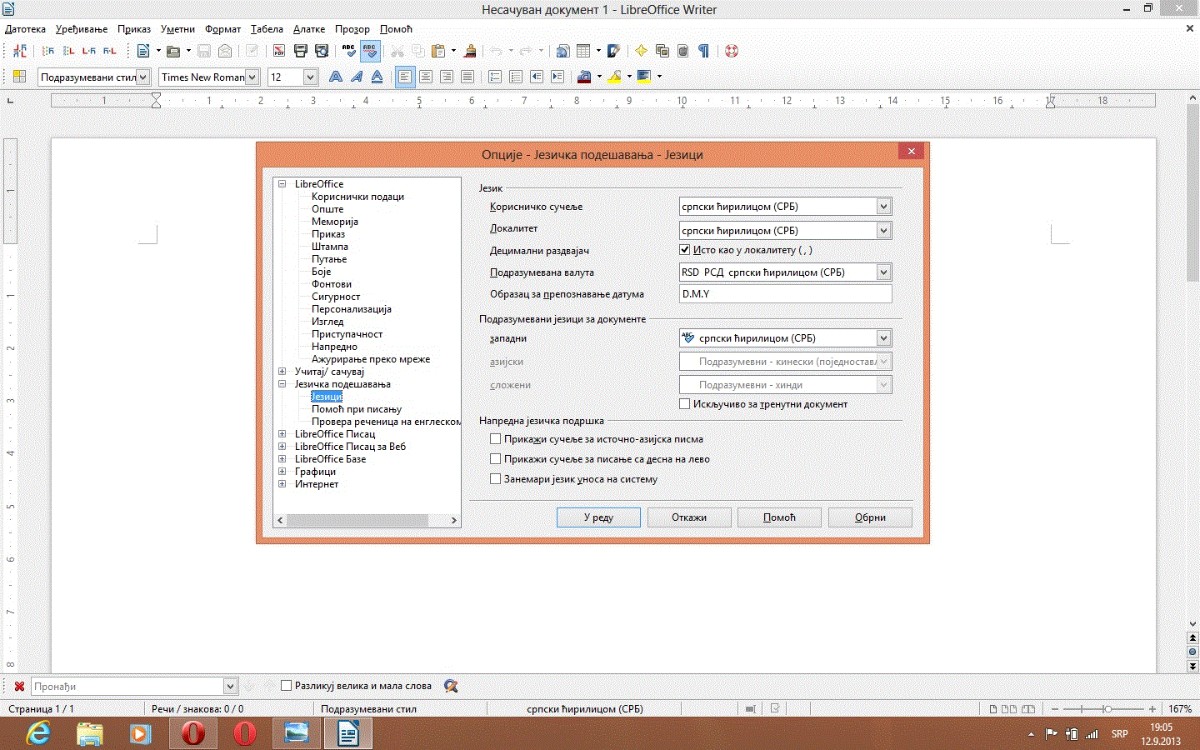Click the 'У реду' button
The height and width of the screenshot is (750, 1200).
point(599,517)
